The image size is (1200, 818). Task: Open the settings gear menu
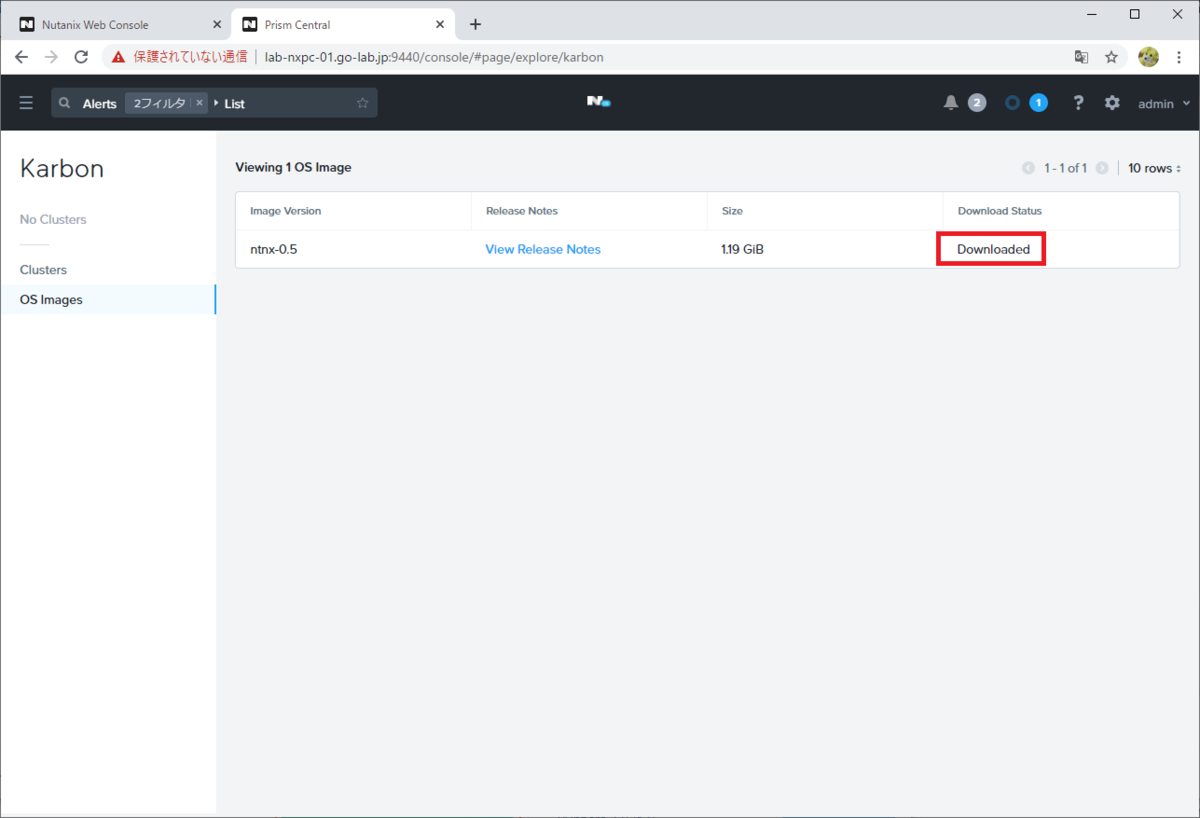(x=1112, y=103)
